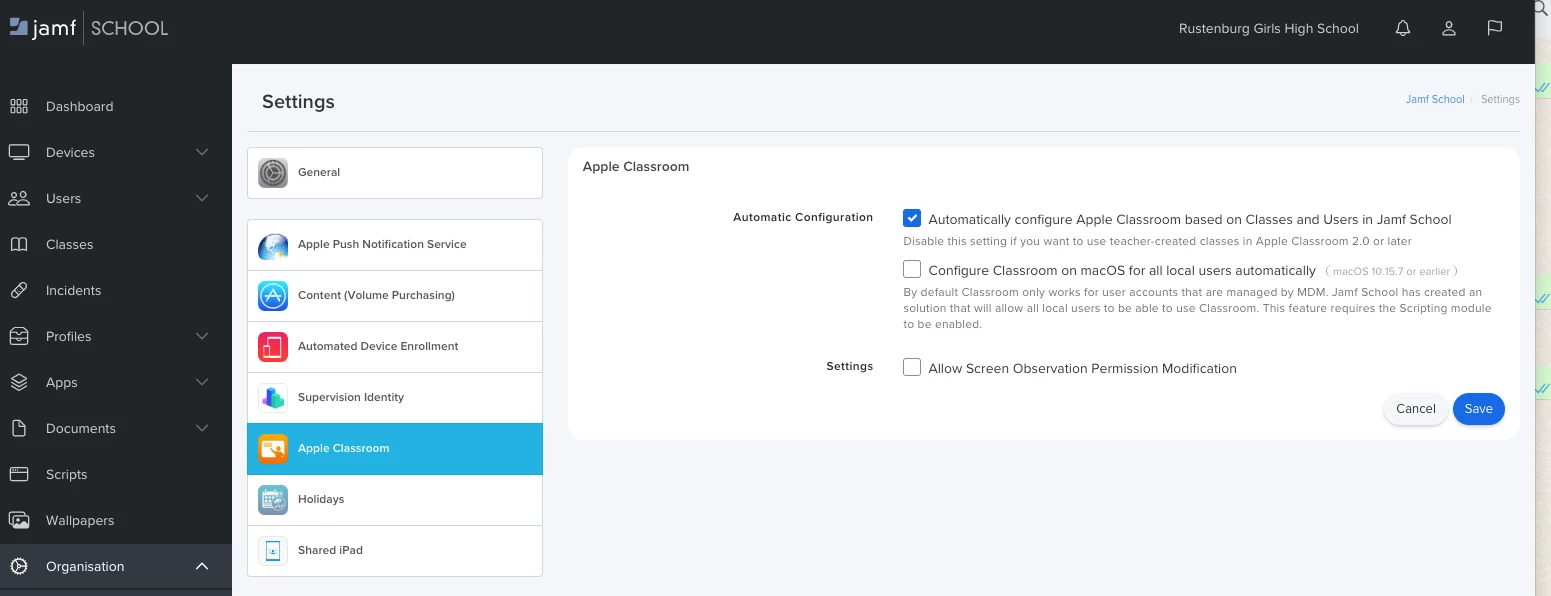The height and width of the screenshot is (596, 1551).
Task: Click the Apple Push Notification Service icon
Action: coord(273,245)
